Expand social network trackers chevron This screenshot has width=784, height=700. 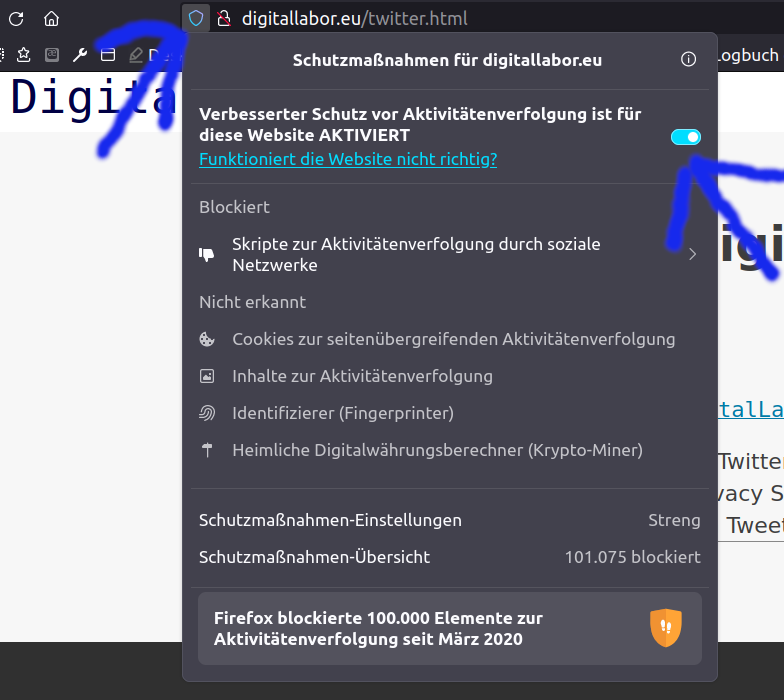point(692,254)
